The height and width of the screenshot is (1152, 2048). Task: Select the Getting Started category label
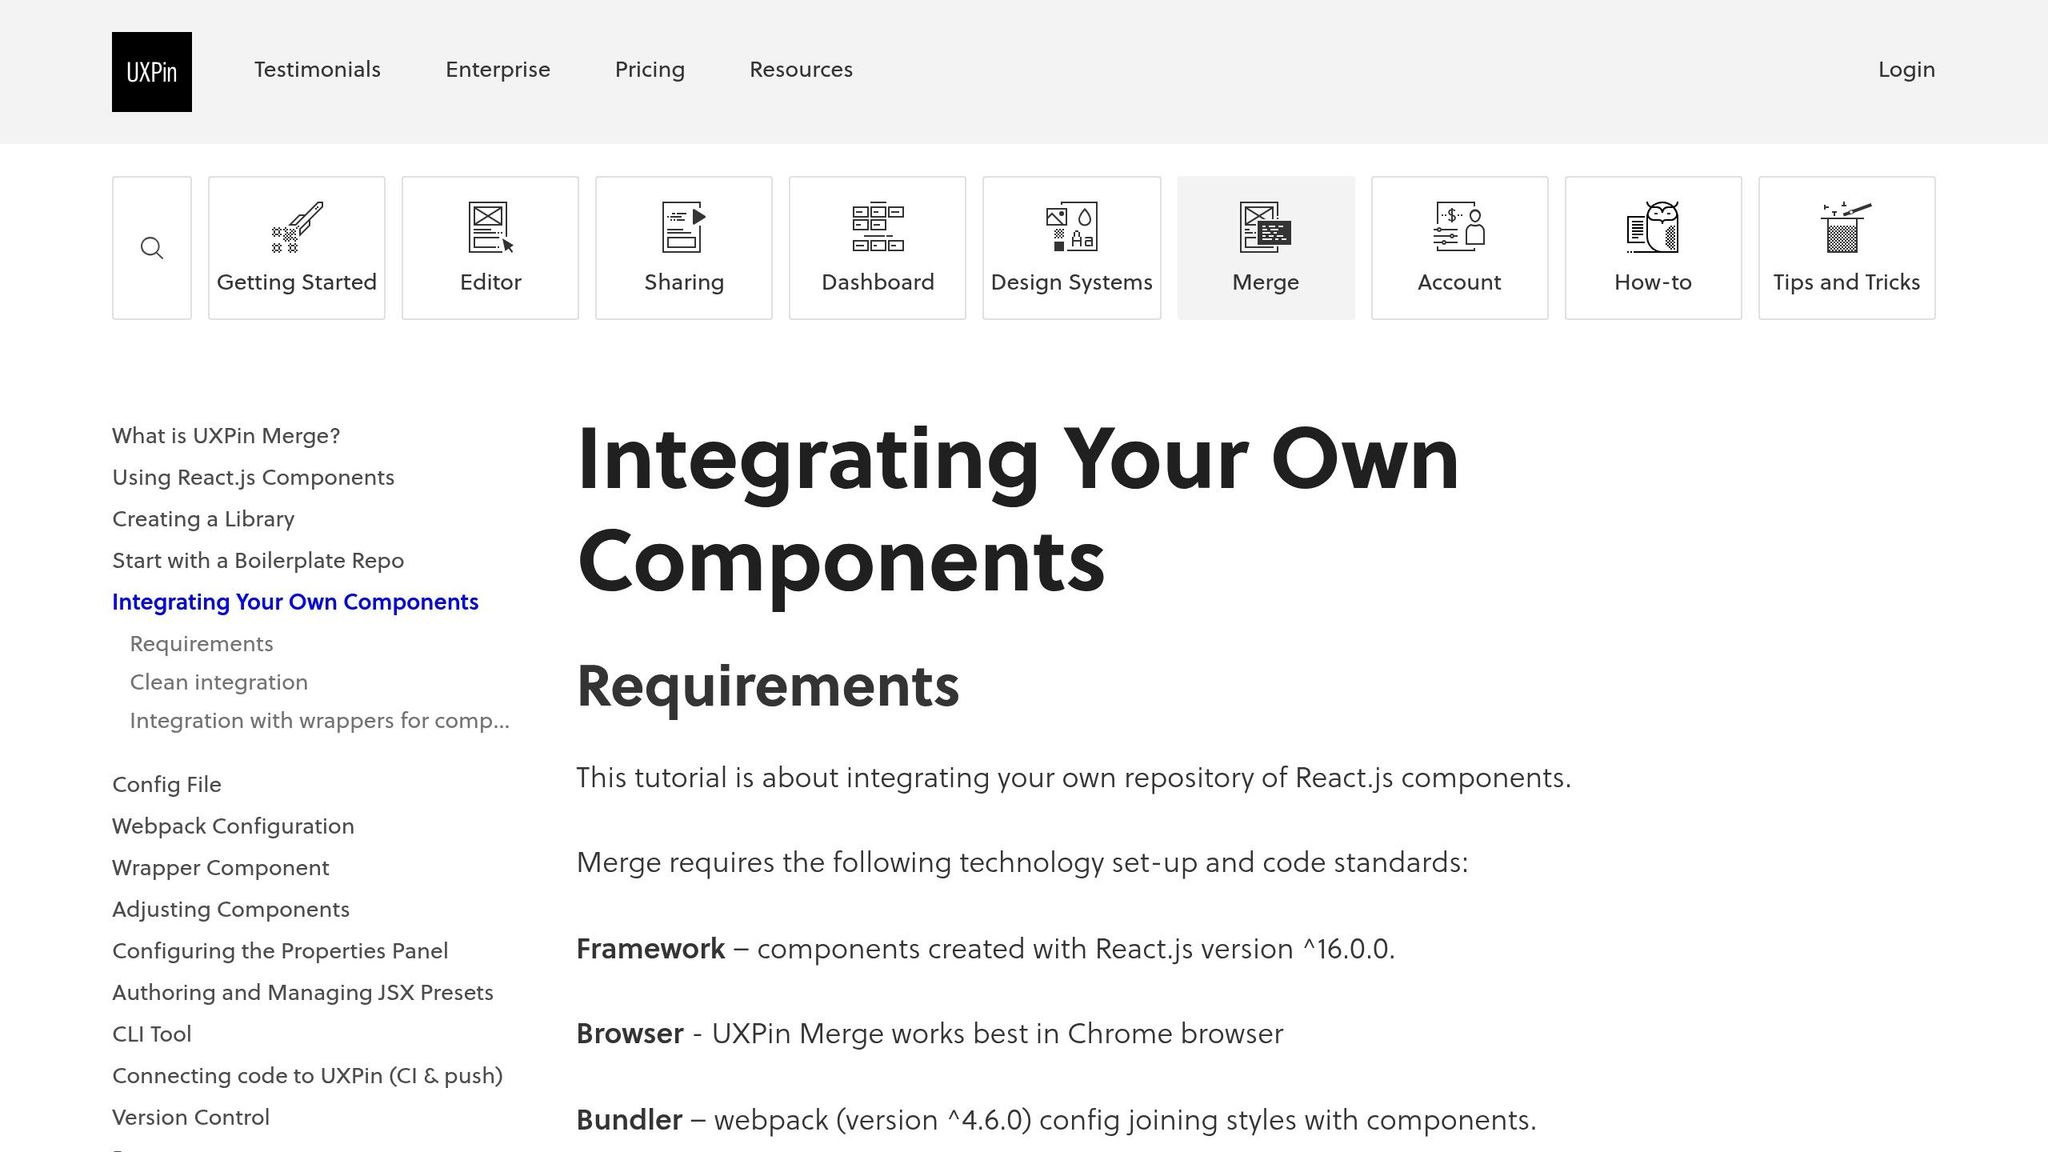297,282
